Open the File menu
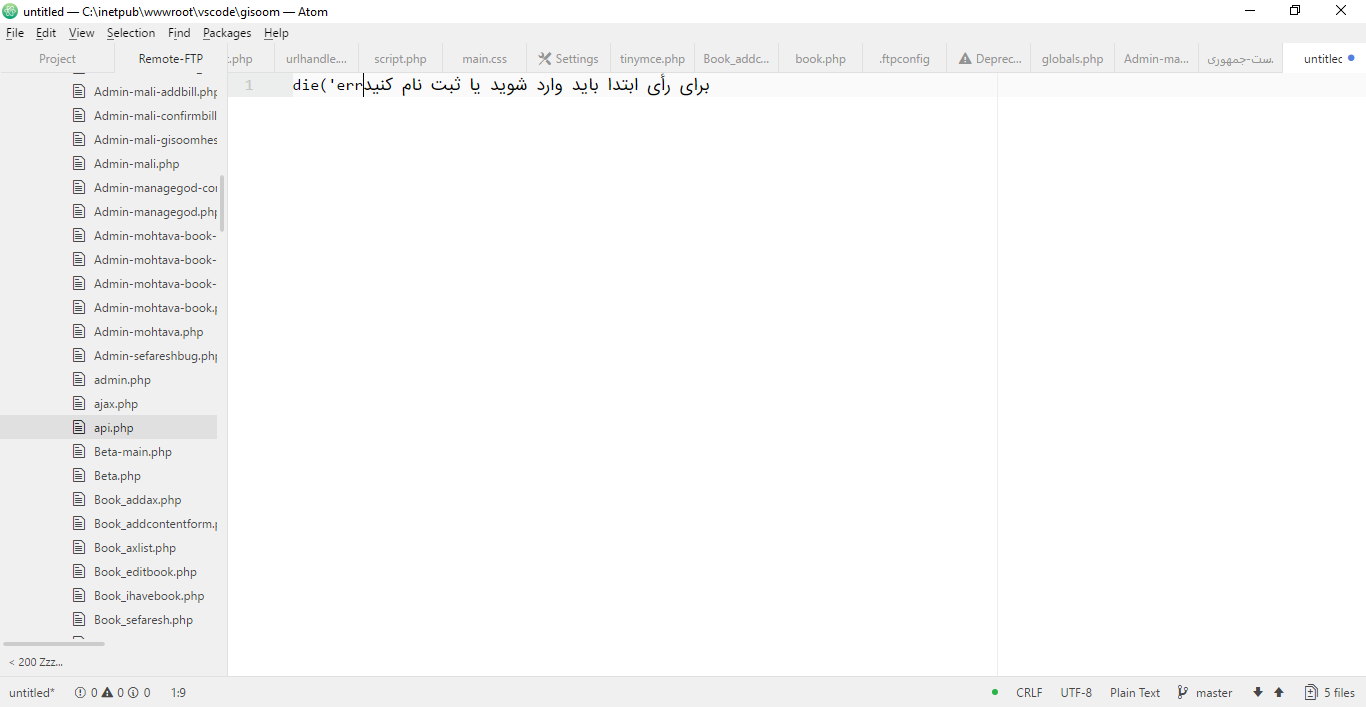This screenshot has width=1366, height=707. pyautogui.click(x=15, y=33)
